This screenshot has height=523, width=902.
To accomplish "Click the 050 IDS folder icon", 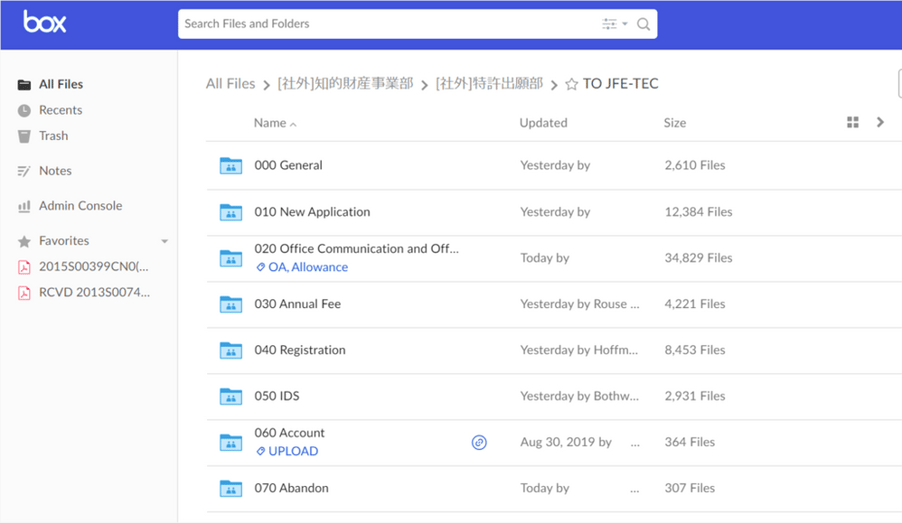I will pyautogui.click(x=231, y=397).
